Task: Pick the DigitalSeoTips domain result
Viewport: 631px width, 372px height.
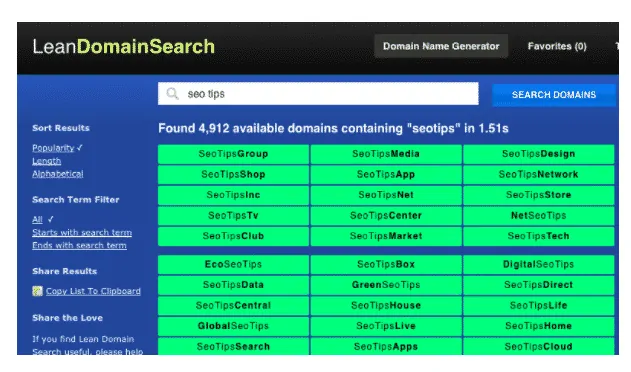Action: coord(538,264)
